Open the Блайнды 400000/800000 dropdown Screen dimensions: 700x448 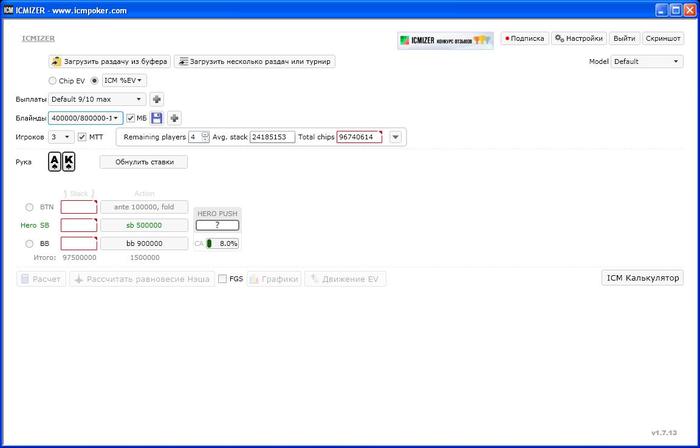pos(86,118)
